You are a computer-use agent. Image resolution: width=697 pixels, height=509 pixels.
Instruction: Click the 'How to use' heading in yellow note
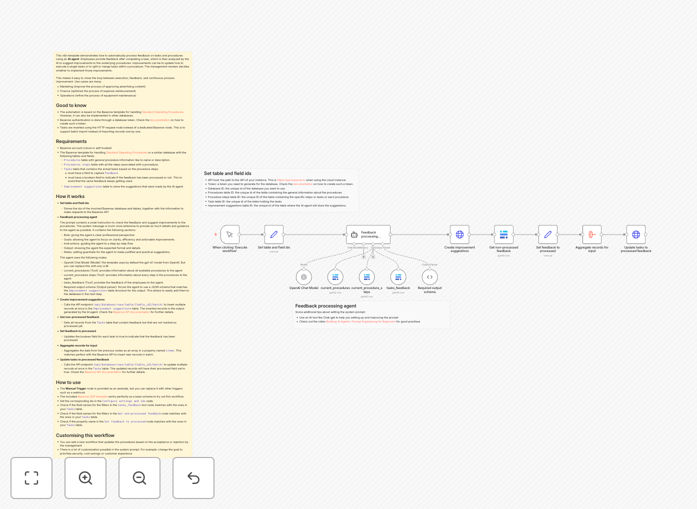[68, 382]
